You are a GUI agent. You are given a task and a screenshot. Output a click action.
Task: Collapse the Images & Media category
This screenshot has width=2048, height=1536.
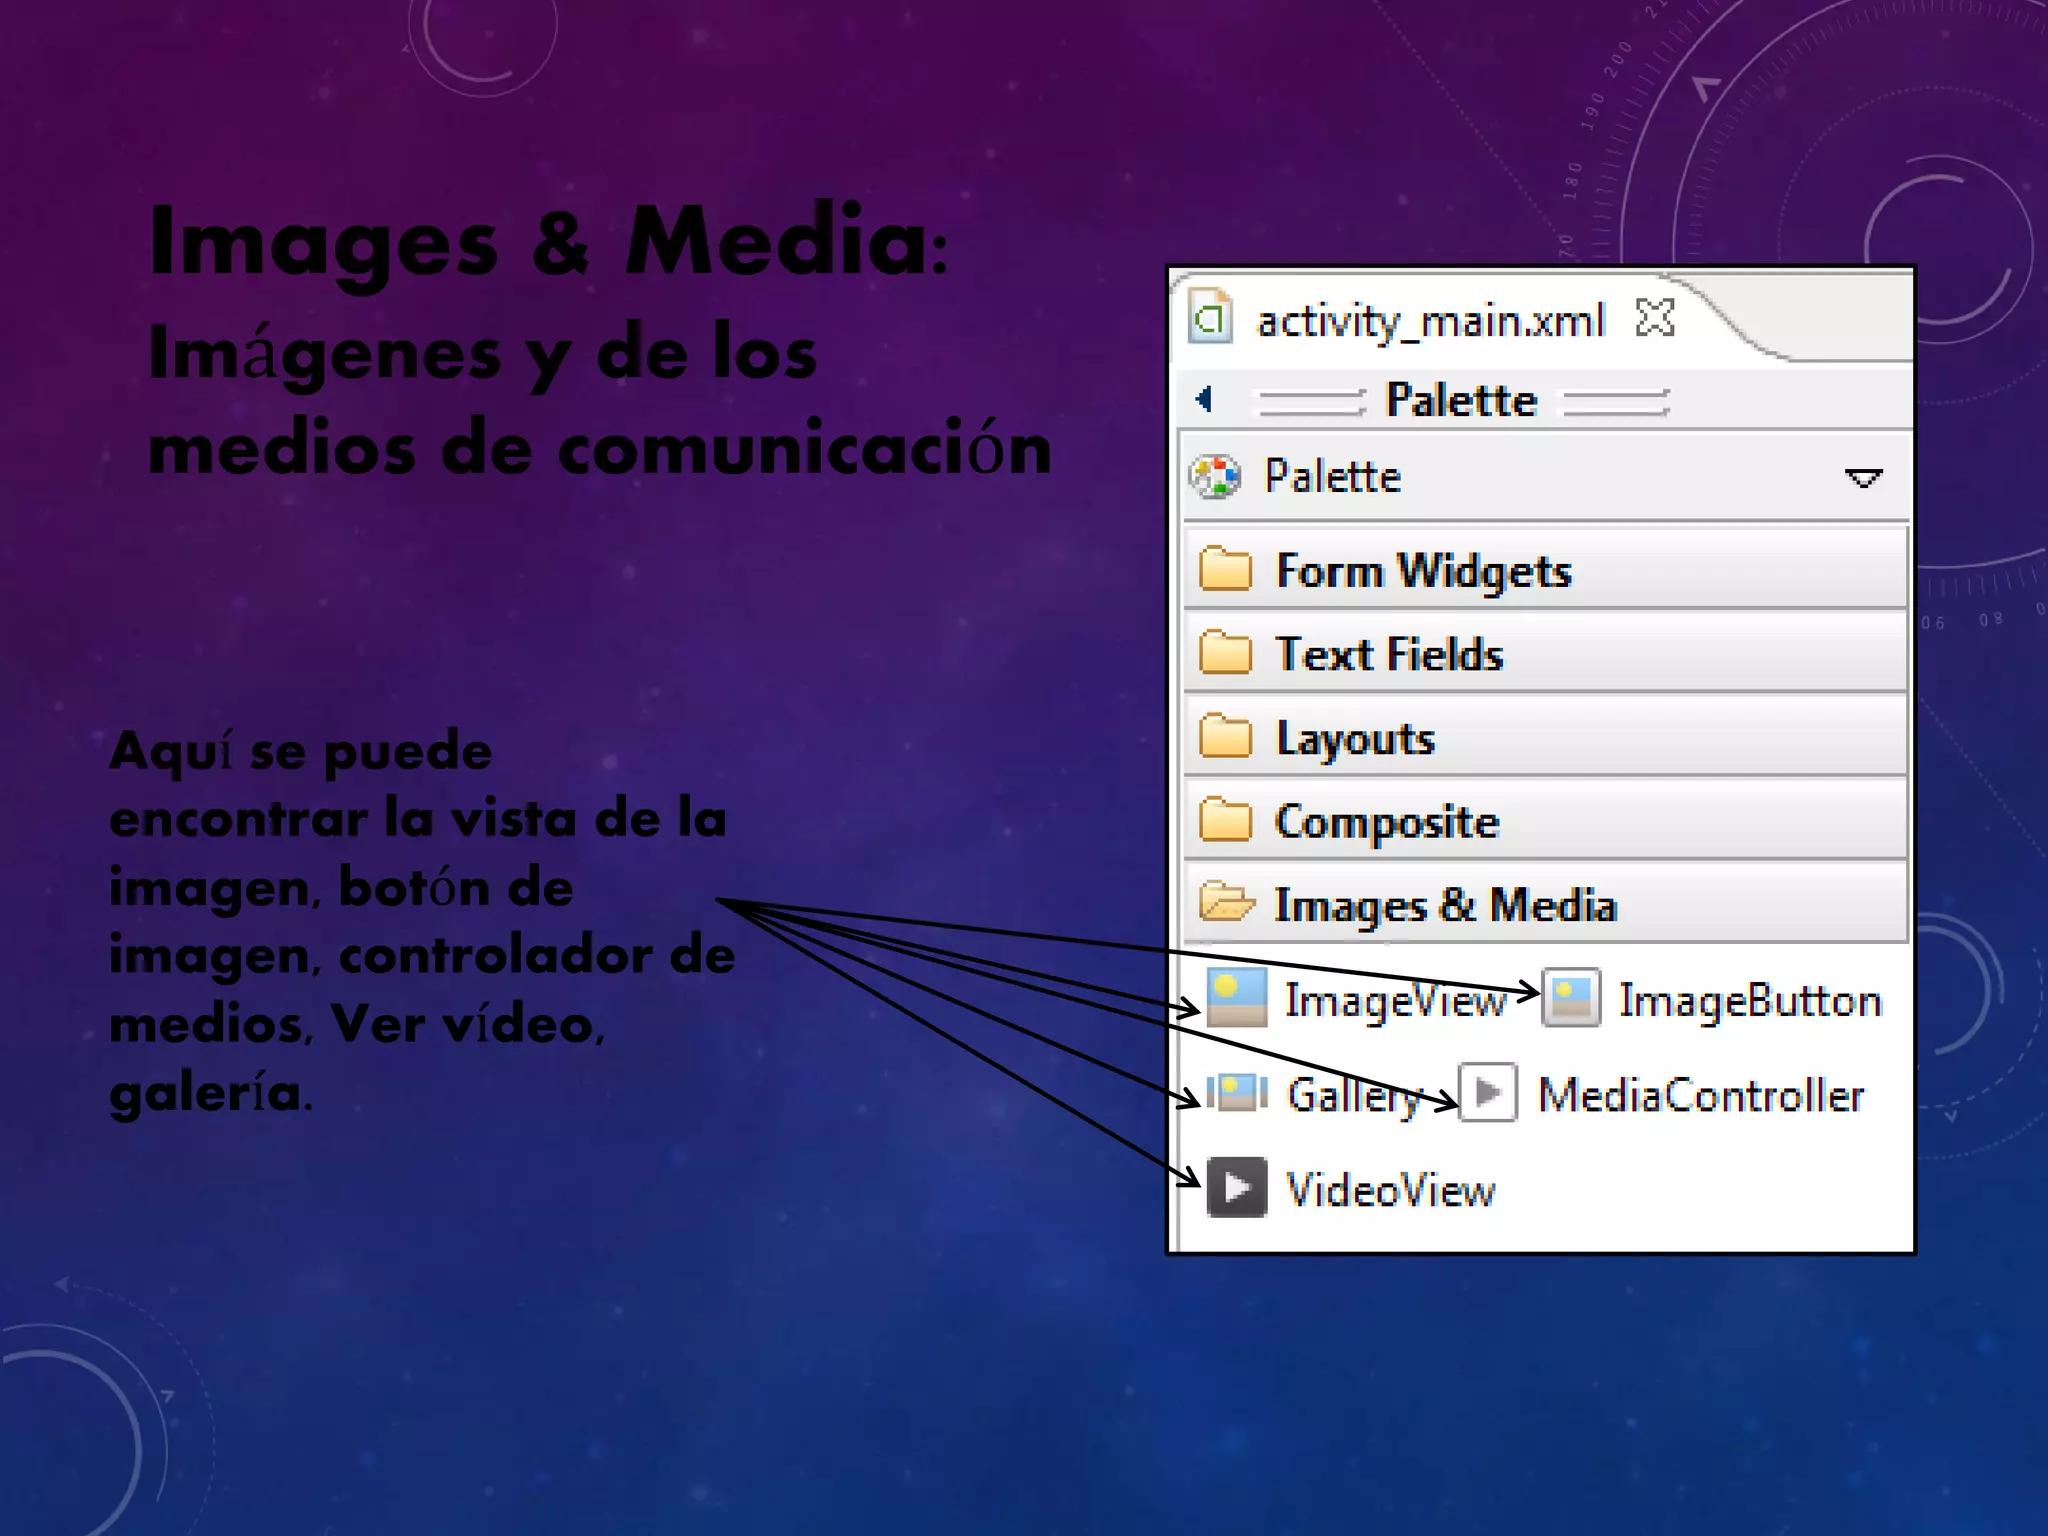point(1545,905)
